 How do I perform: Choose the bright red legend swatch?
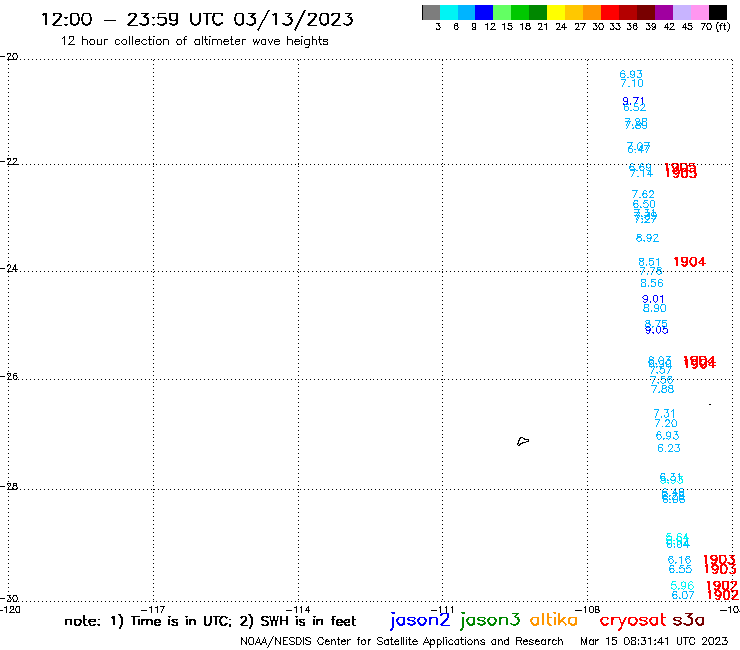pyautogui.click(x=610, y=12)
